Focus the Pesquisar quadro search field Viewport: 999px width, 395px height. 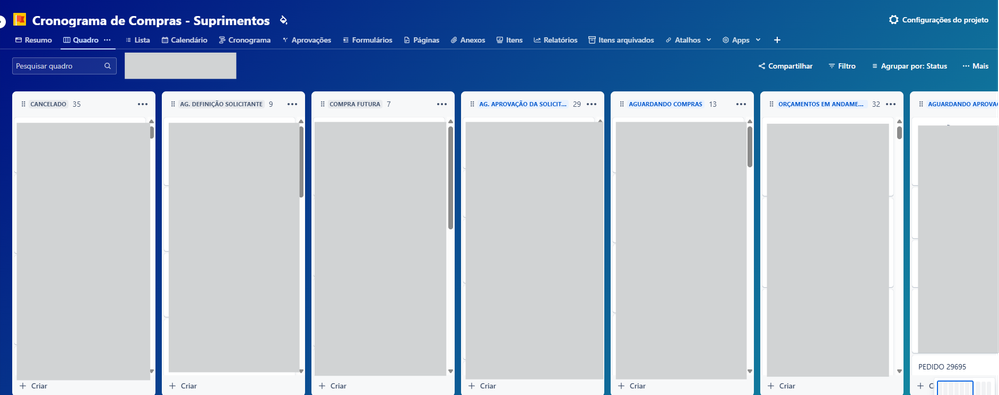tap(64, 66)
